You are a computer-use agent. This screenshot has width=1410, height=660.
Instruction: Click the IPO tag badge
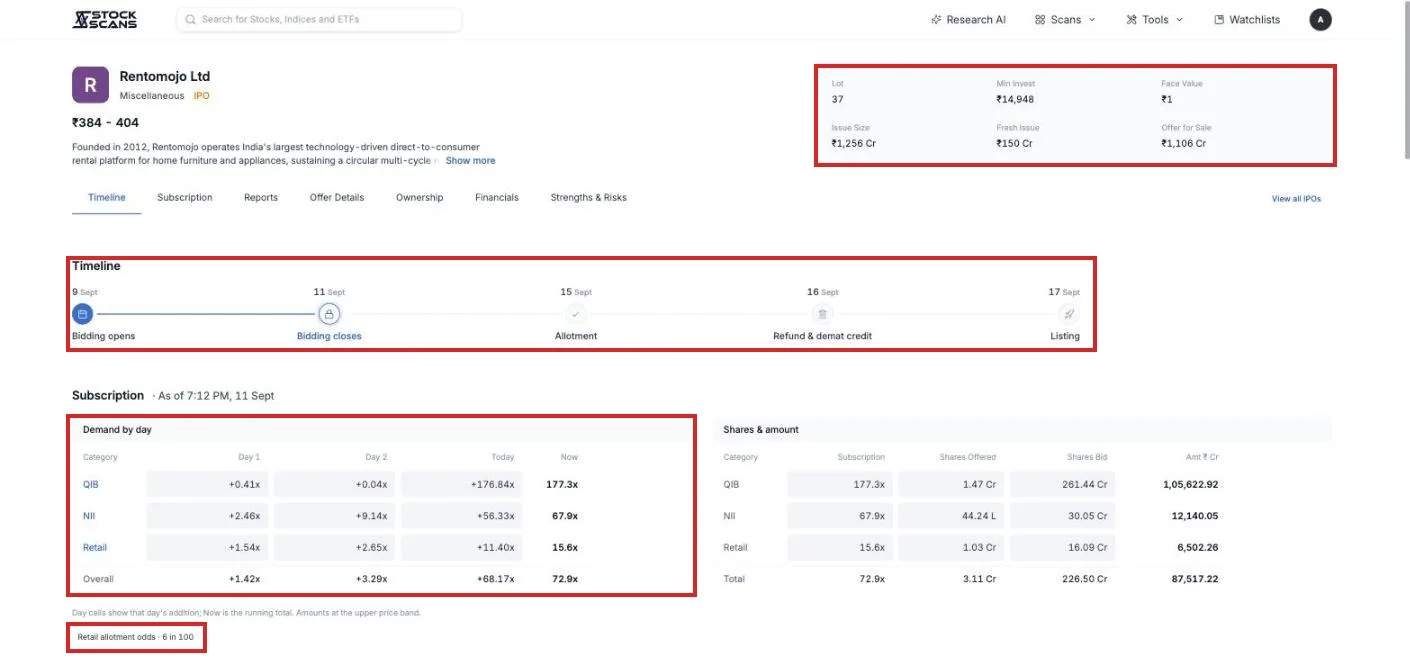coord(202,96)
